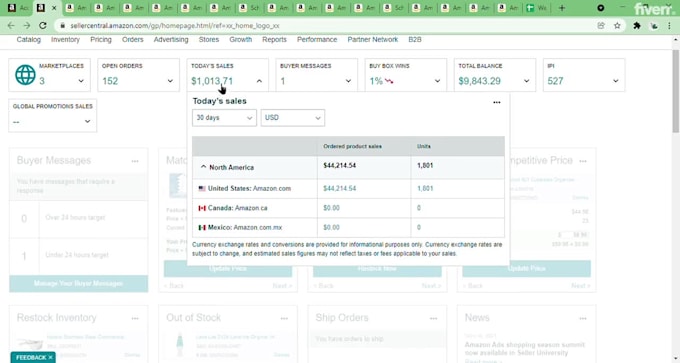680x363 pixels.
Task: Click the browser back arrow
Action: point(11,26)
